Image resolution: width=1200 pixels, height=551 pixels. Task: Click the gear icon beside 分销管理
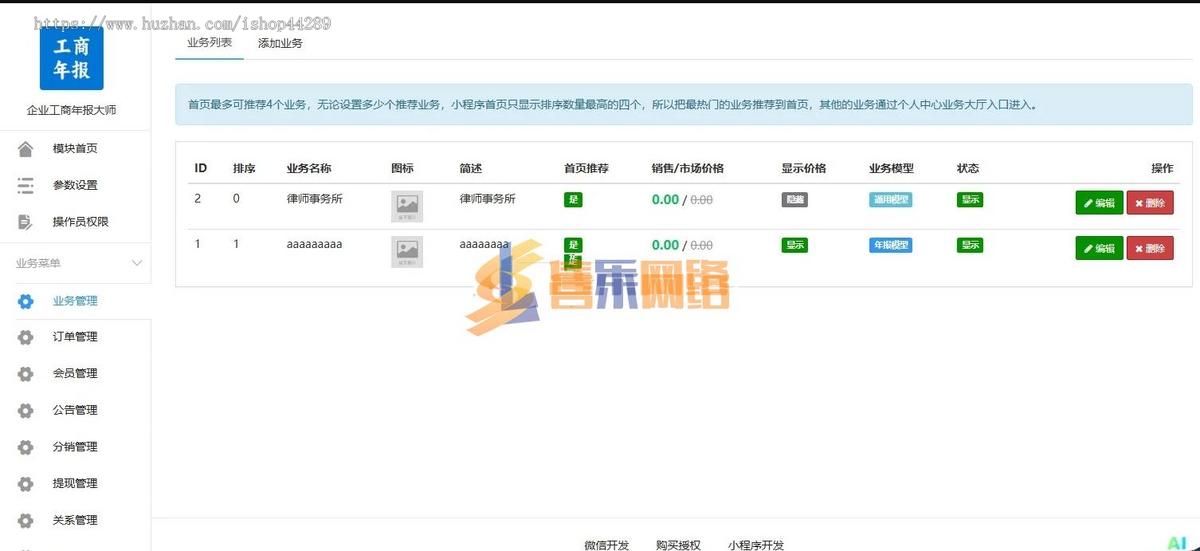26,447
